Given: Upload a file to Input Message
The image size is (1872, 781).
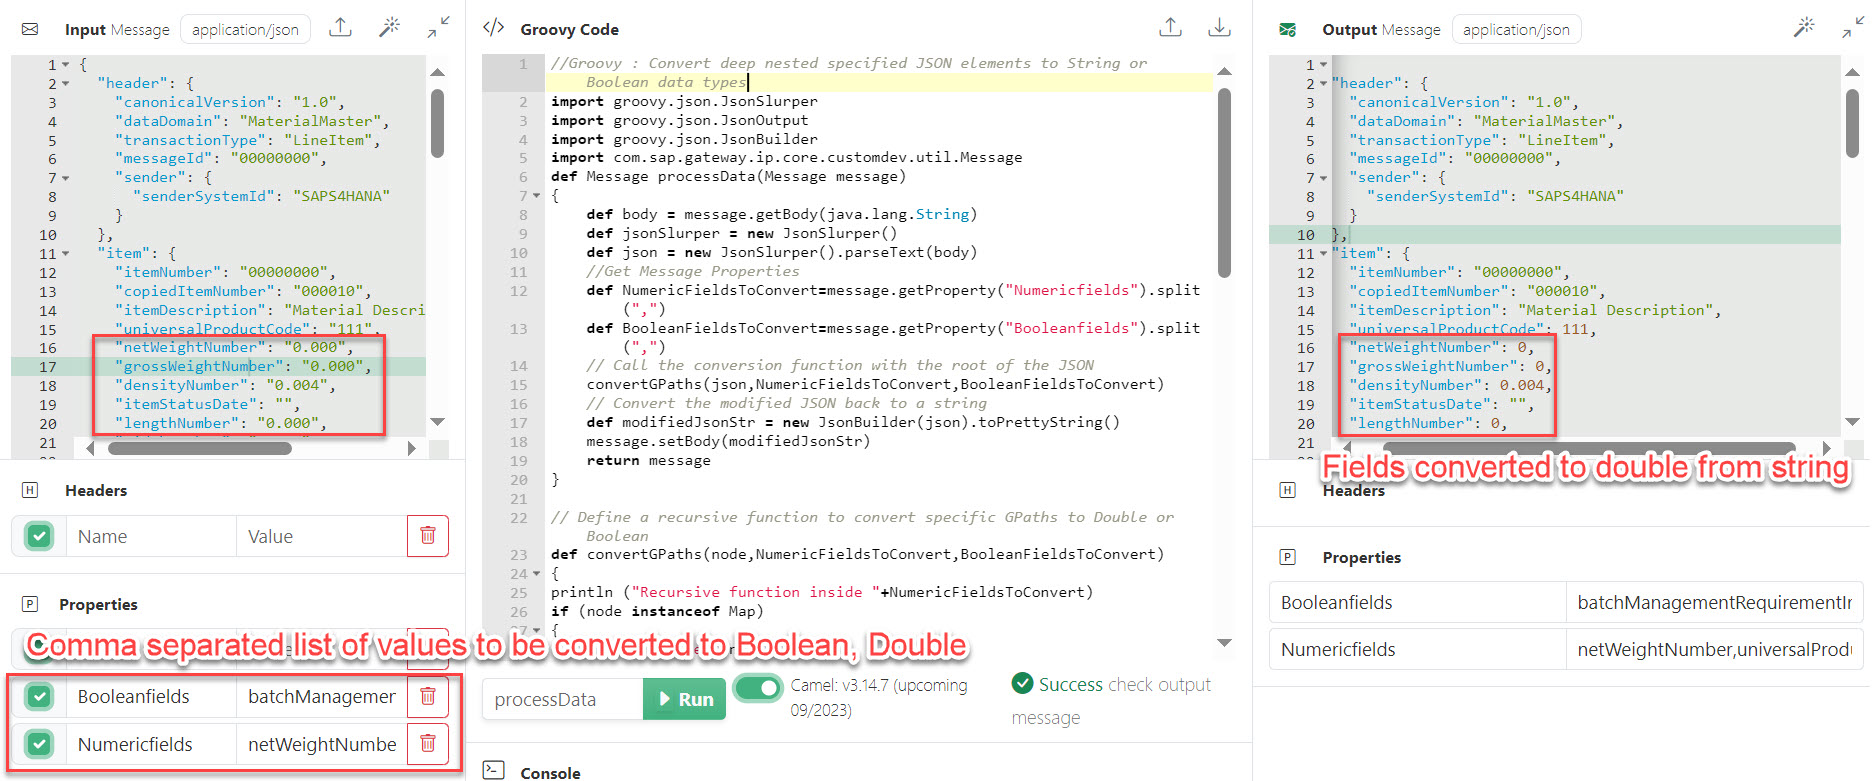Looking at the screenshot, I should [340, 28].
